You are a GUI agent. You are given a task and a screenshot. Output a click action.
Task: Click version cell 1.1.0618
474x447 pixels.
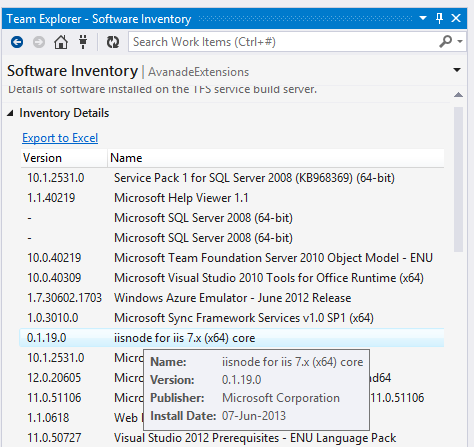[x=48, y=418]
